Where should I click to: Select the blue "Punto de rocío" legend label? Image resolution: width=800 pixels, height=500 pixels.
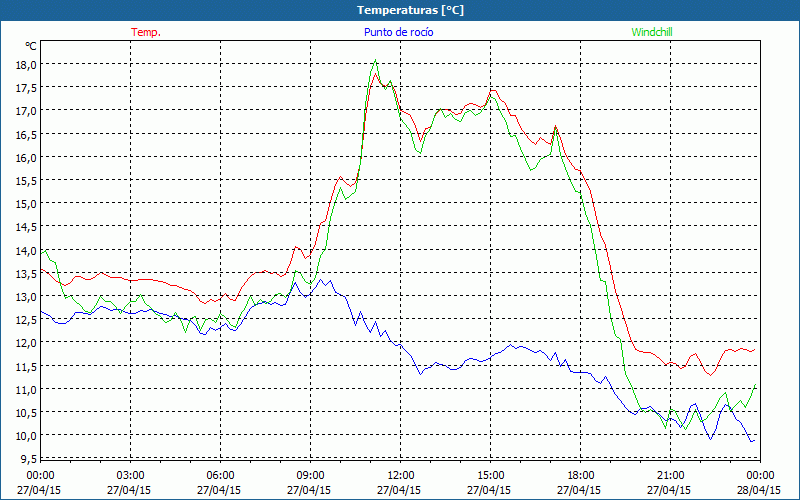click(x=398, y=32)
